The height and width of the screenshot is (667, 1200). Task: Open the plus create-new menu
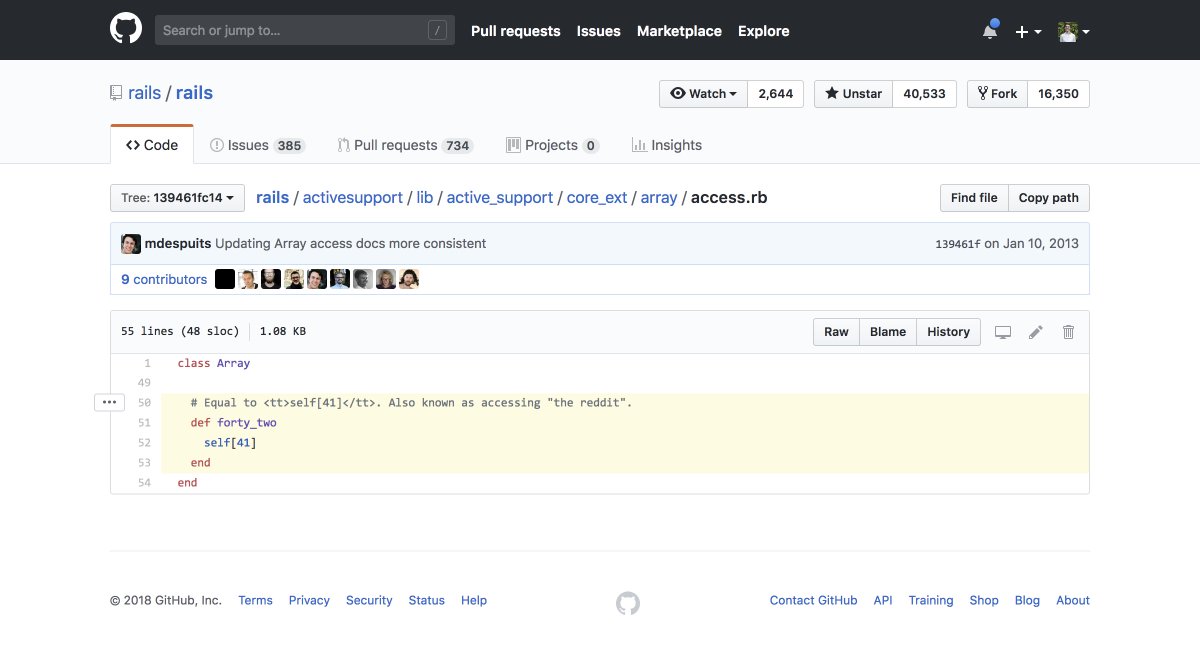point(1028,31)
